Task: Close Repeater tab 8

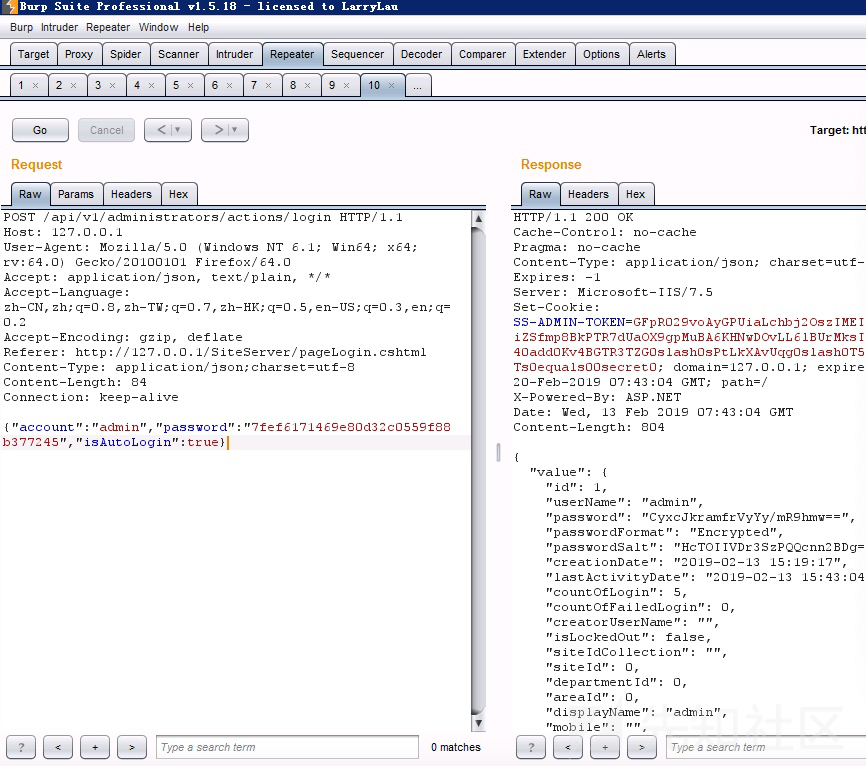Action: 308,86
